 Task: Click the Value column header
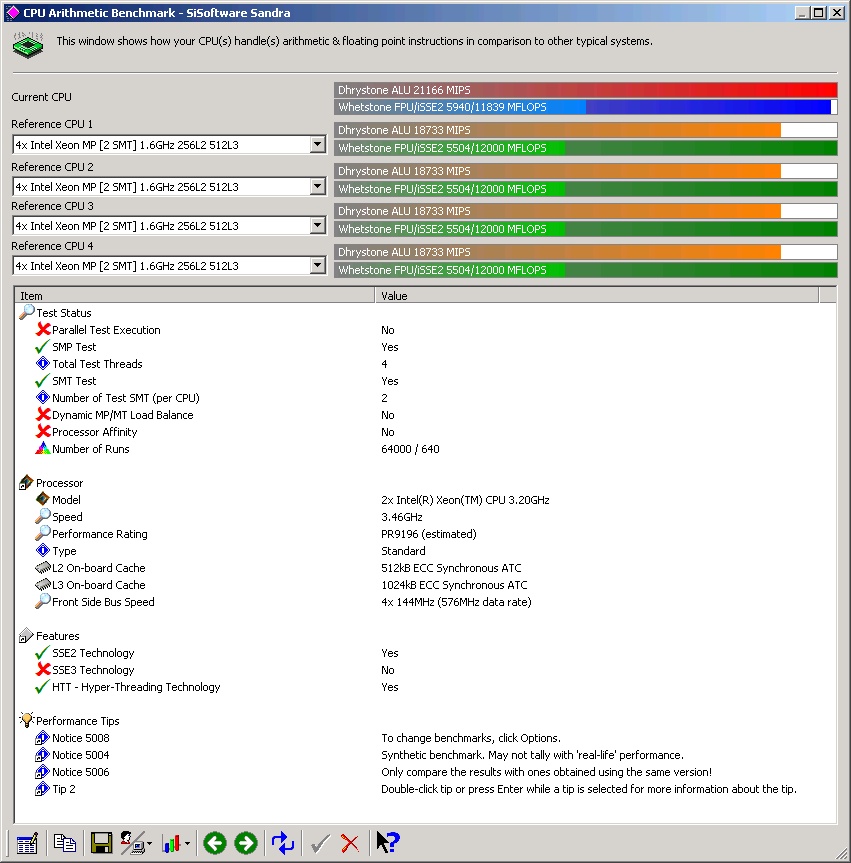coord(597,296)
